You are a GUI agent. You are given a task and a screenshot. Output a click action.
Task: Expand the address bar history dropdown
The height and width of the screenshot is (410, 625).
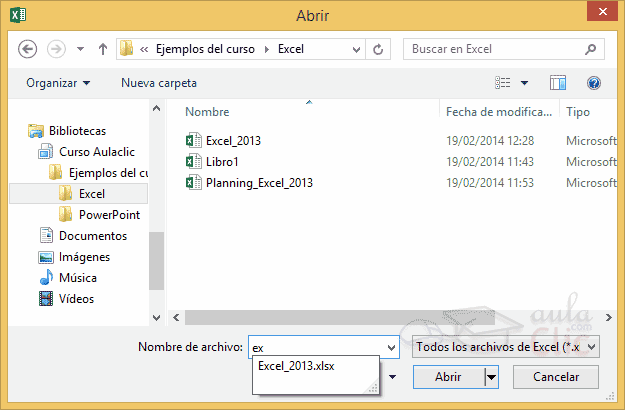point(354,48)
